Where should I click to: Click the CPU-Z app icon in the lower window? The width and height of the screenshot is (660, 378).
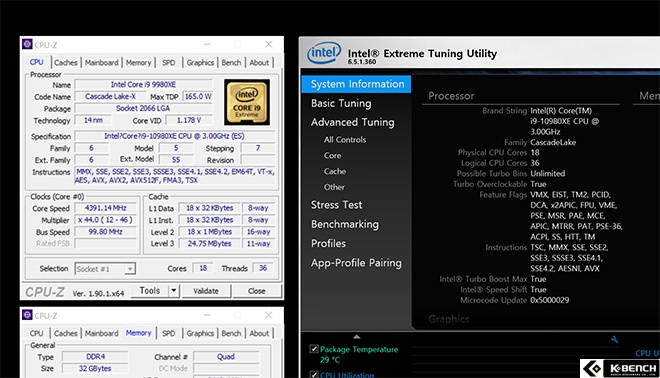click(27, 315)
